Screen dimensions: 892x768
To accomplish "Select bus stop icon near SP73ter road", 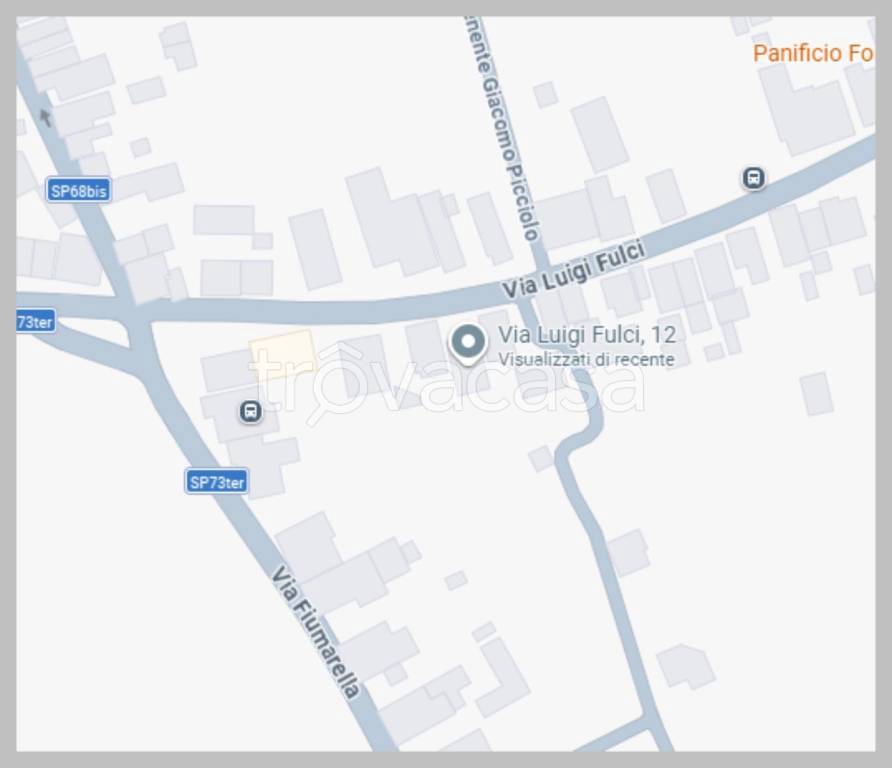I will tap(250, 411).
